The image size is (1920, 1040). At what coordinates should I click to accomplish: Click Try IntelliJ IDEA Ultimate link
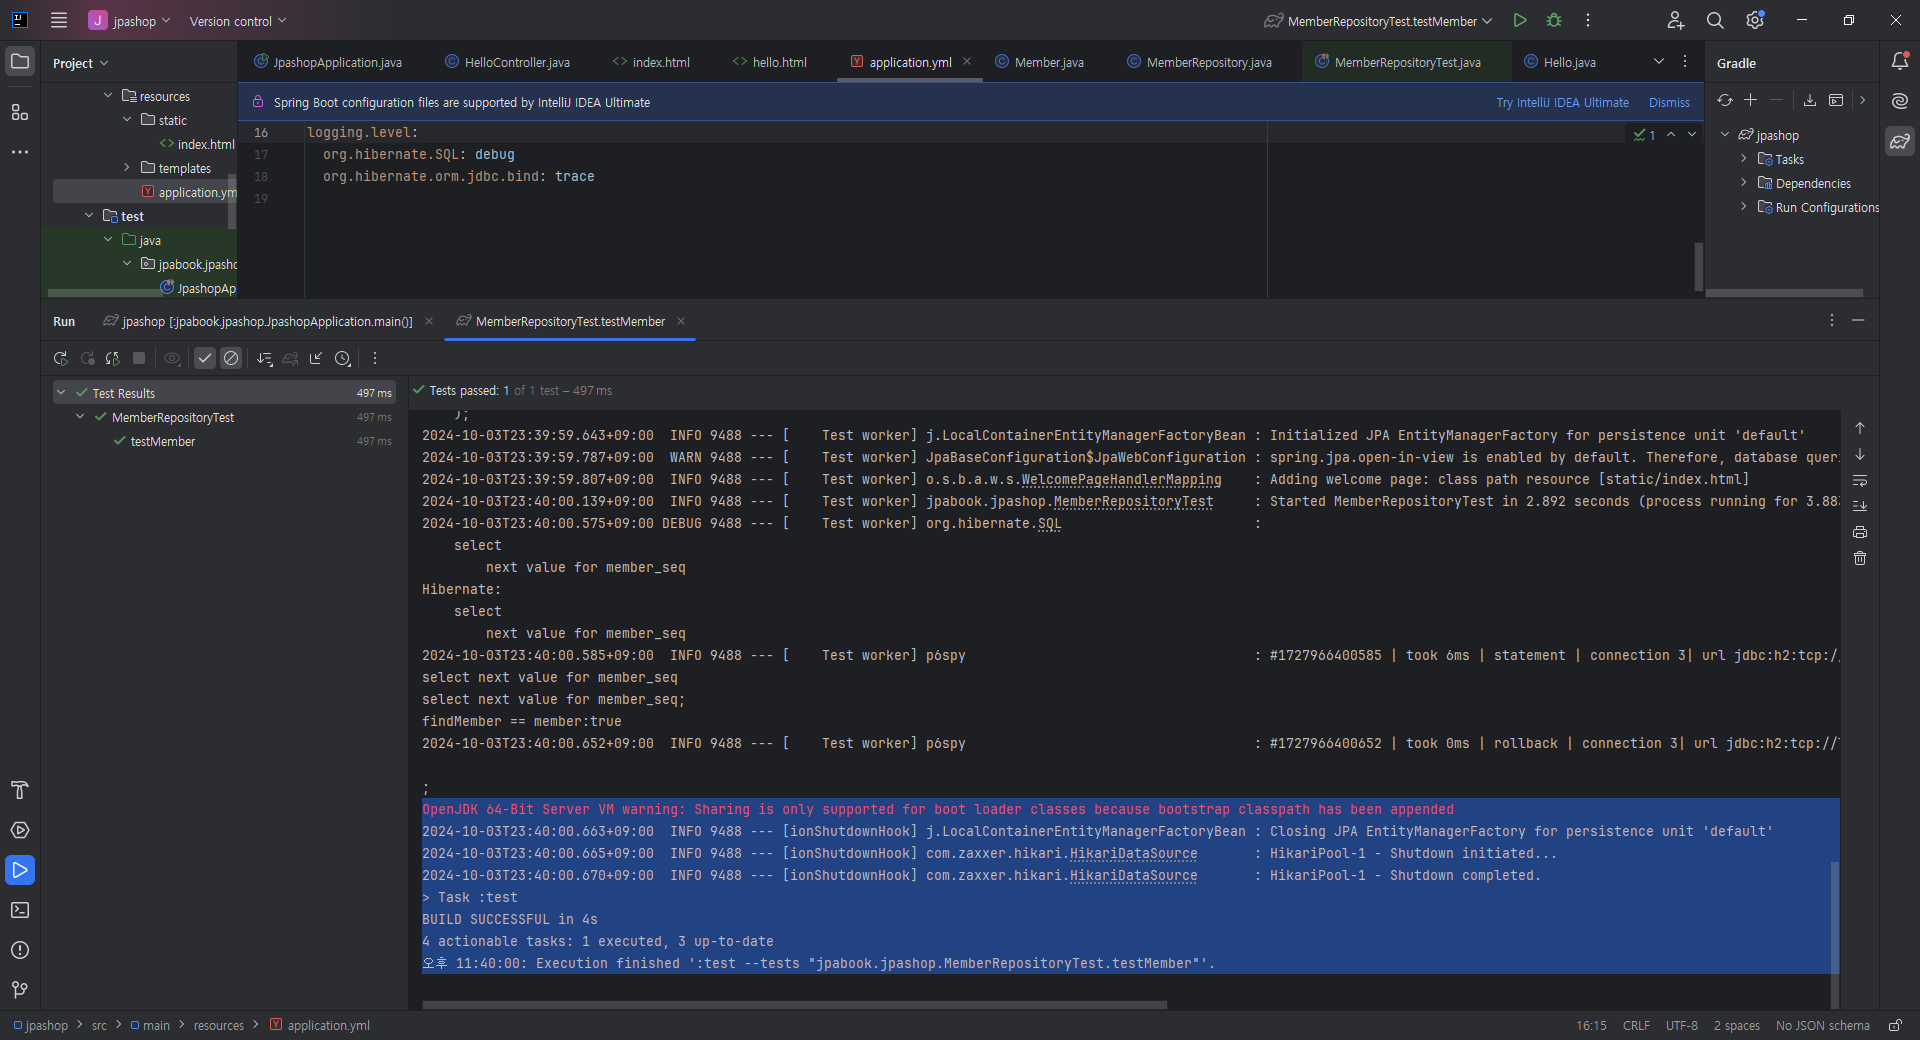[x=1562, y=103]
